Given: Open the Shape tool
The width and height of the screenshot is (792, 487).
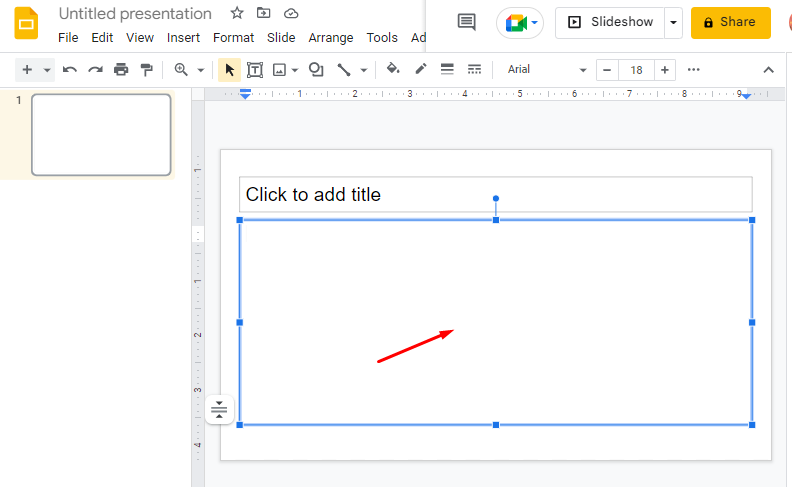Looking at the screenshot, I should coord(316,70).
